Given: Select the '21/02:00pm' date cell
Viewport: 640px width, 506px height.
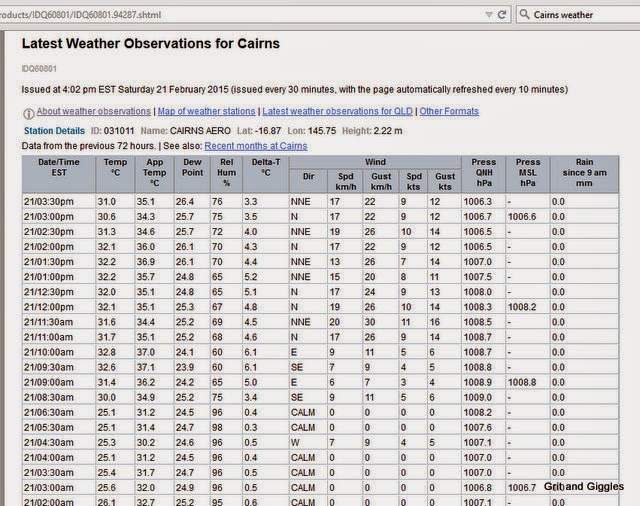Looking at the screenshot, I should [59, 247].
